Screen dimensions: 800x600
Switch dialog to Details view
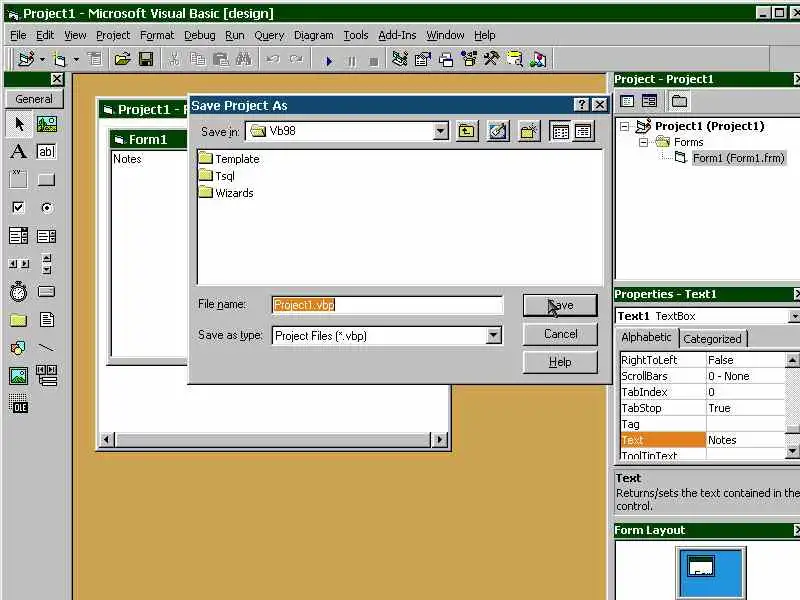[x=583, y=132]
